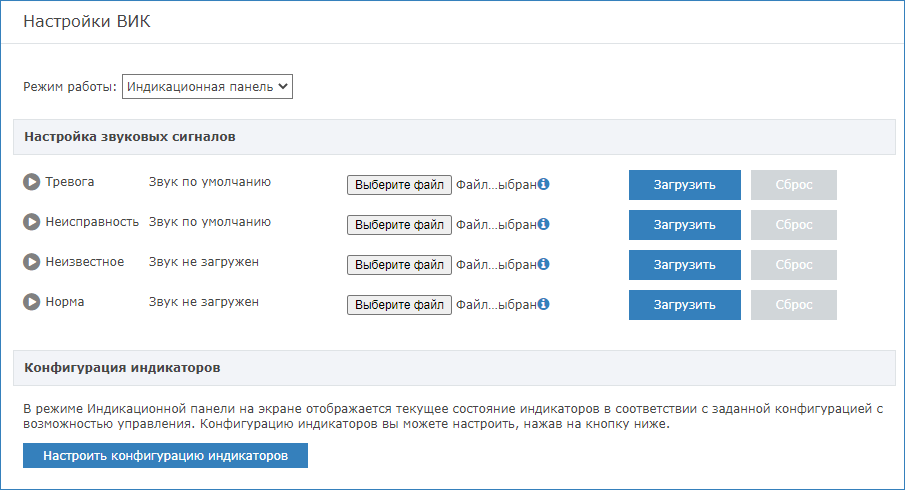Upload the Норма sound with Загрузить
Viewport: 905px width, 490px height.
[684, 305]
